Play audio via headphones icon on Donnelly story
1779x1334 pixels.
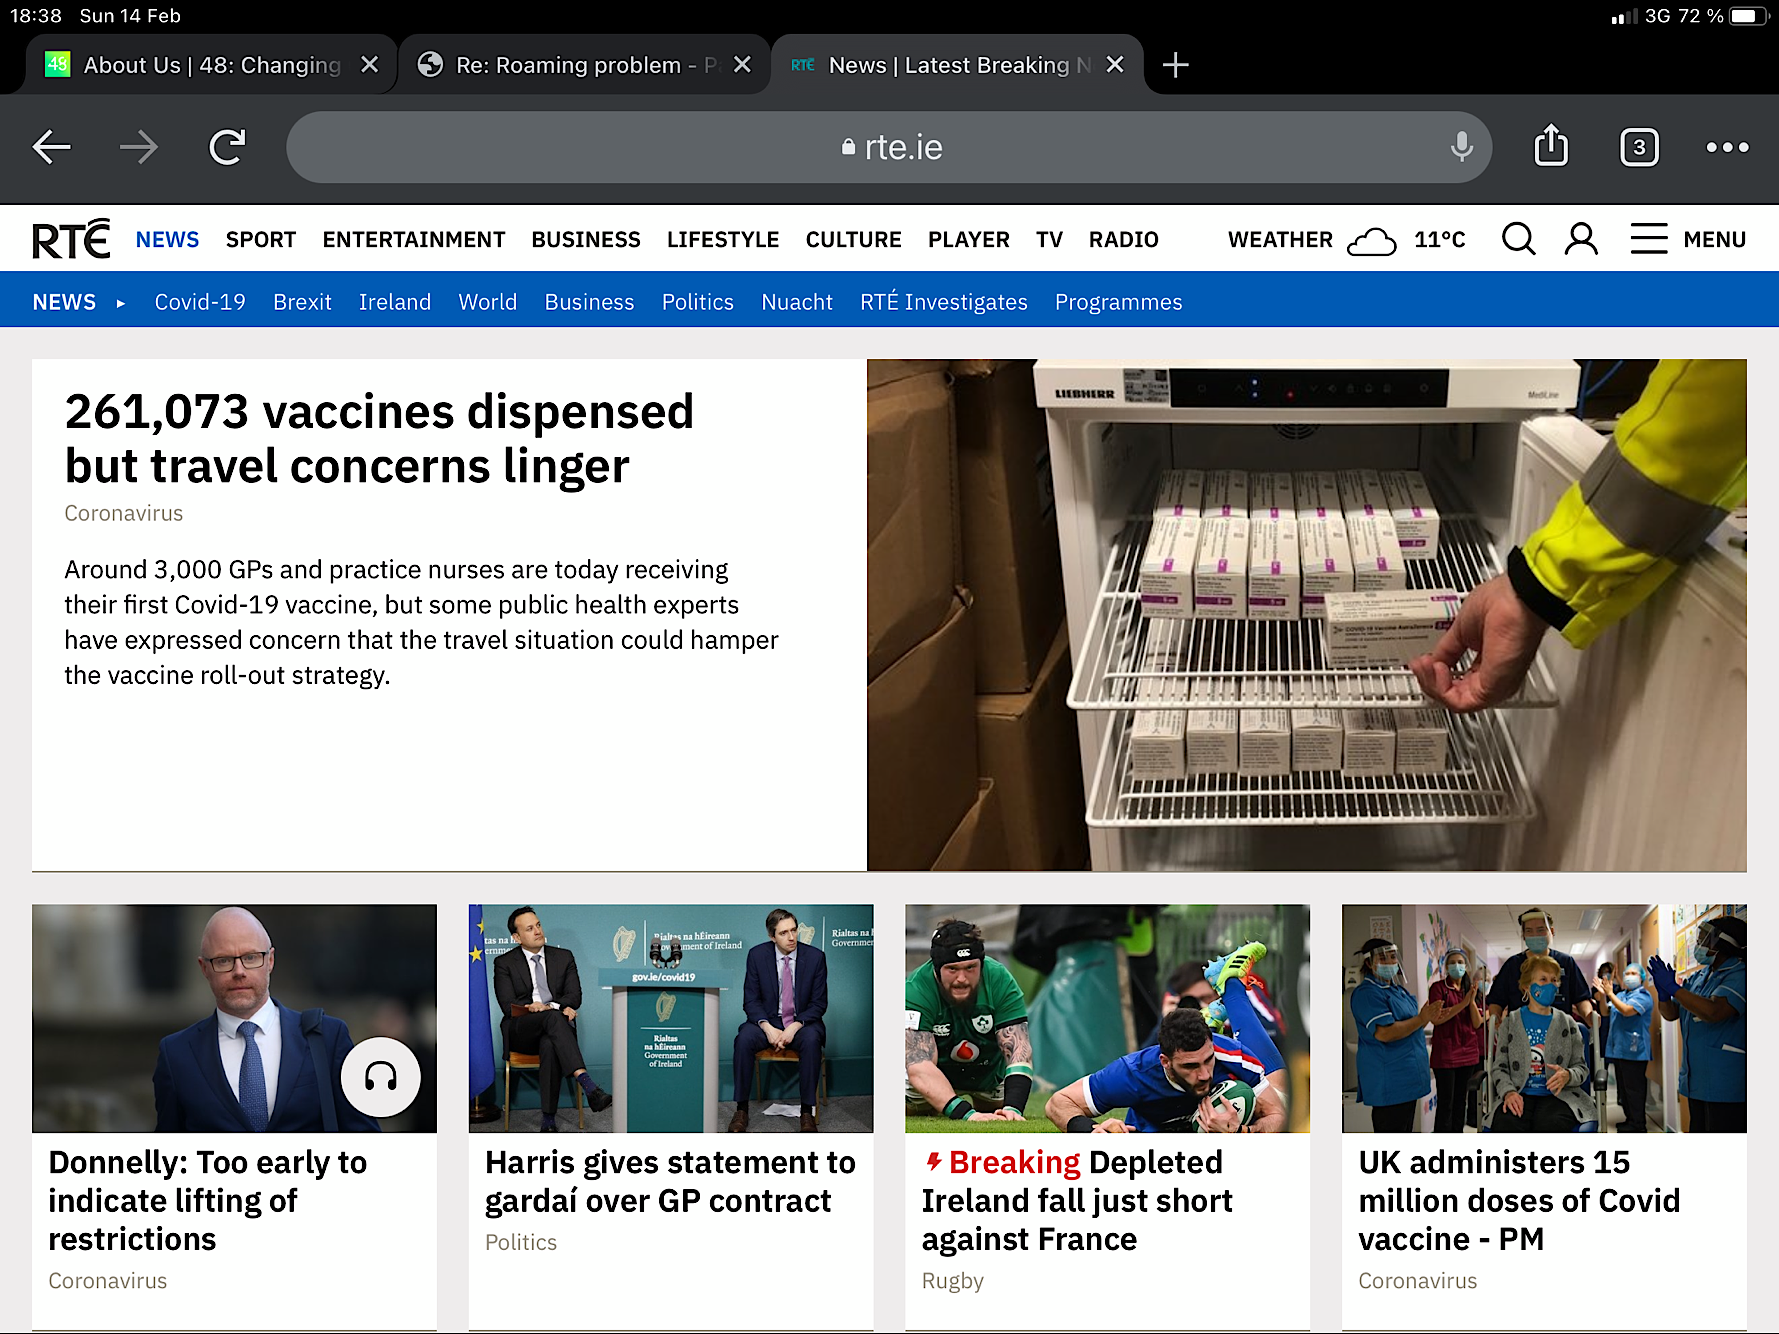click(x=380, y=1077)
